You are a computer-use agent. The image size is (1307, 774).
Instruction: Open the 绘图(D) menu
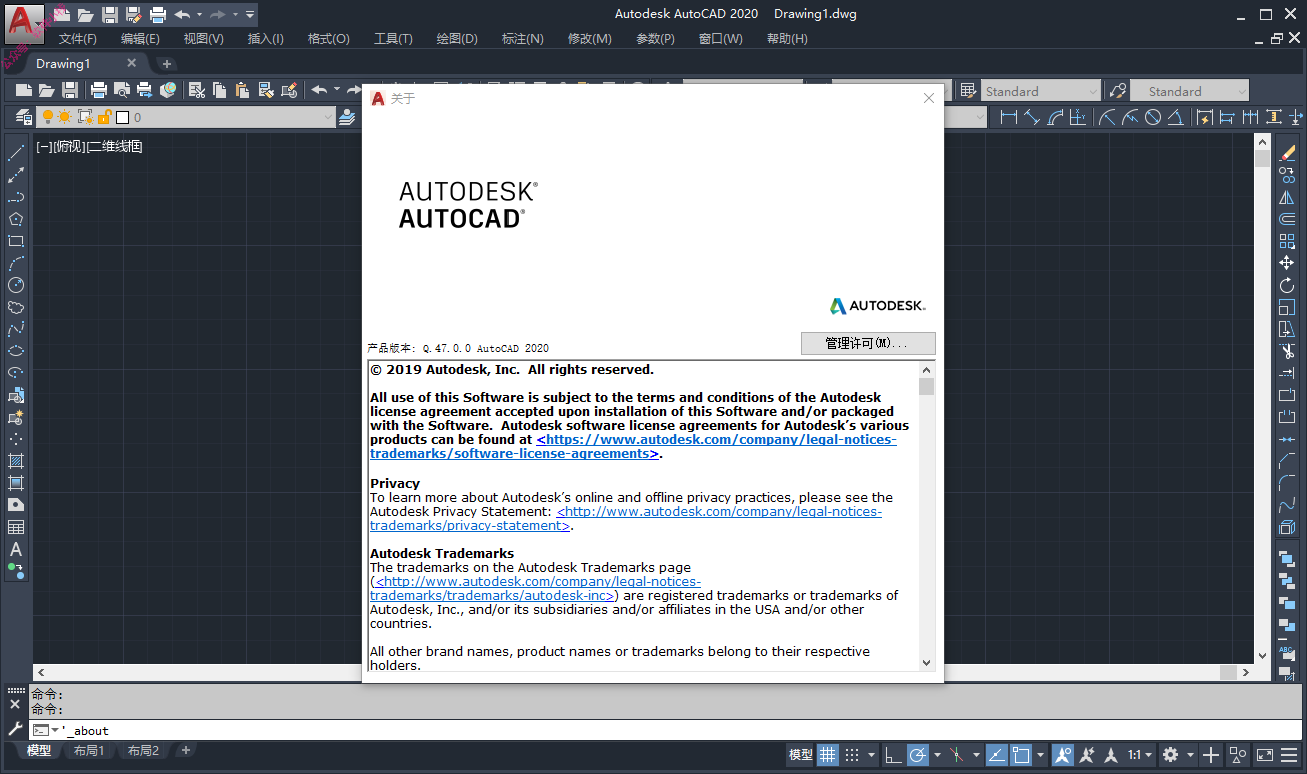tap(457, 38)
